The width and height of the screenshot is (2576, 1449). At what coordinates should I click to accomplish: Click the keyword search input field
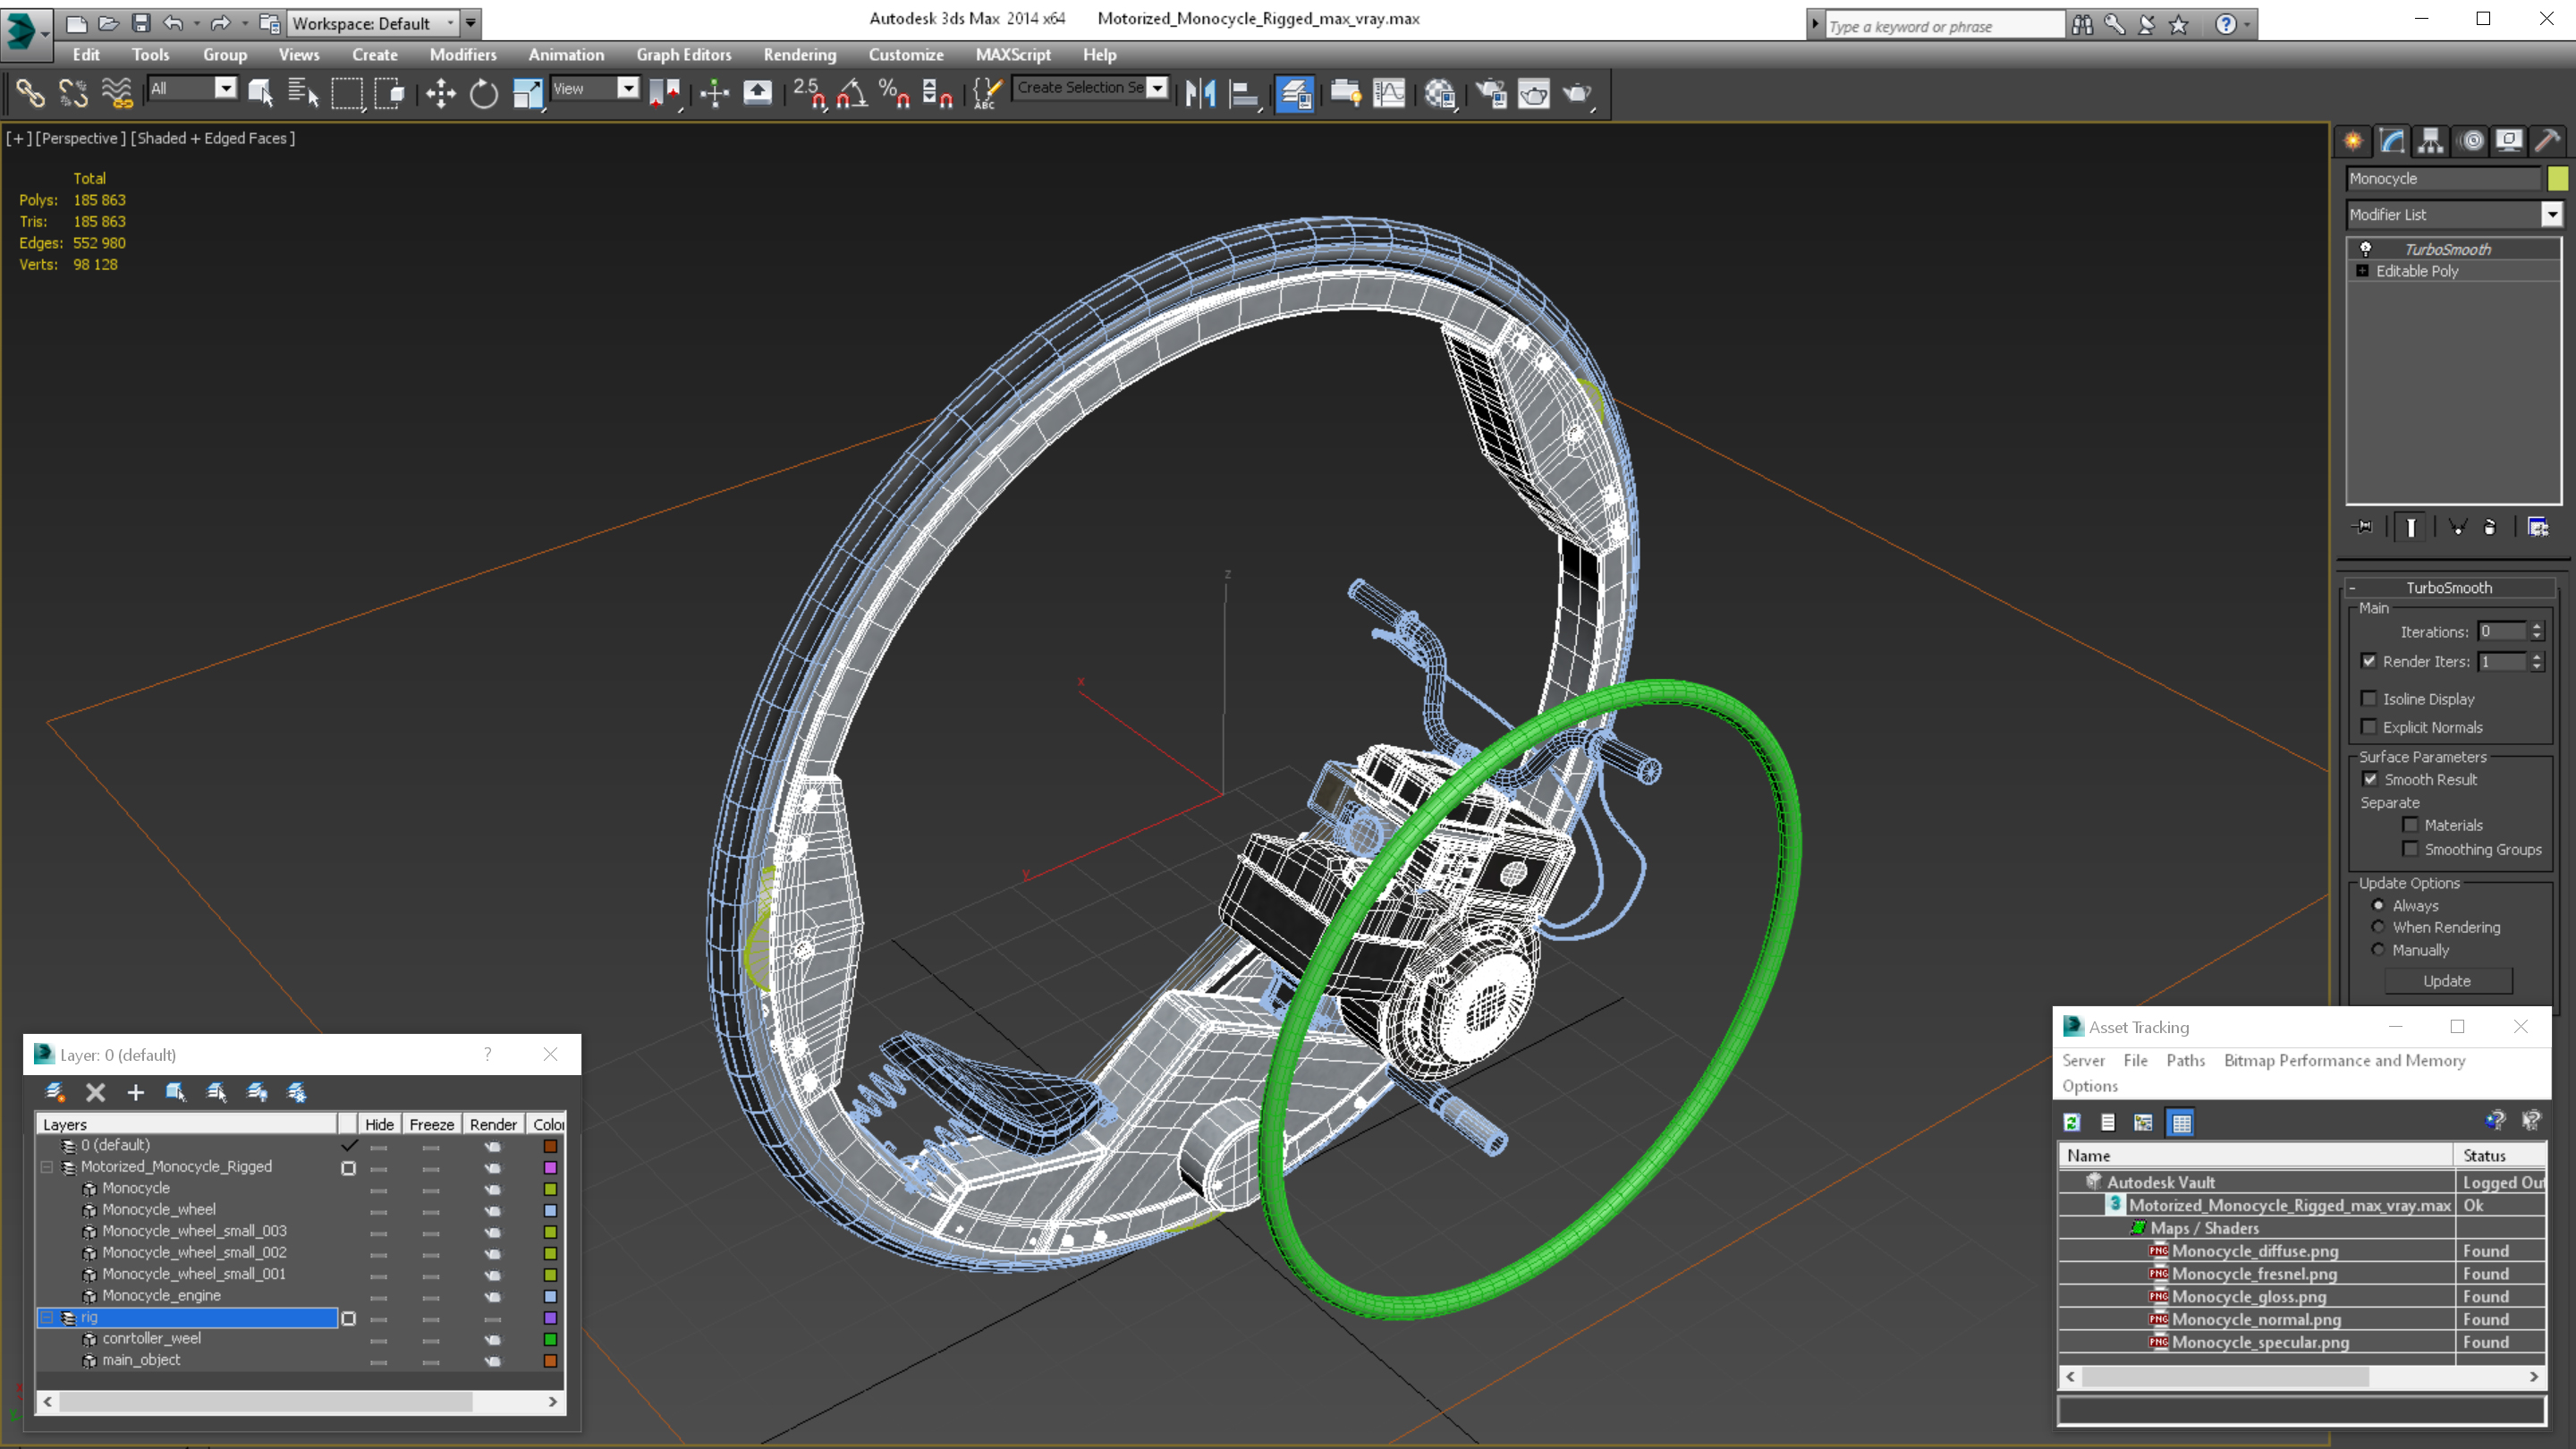coord(1944,26)
